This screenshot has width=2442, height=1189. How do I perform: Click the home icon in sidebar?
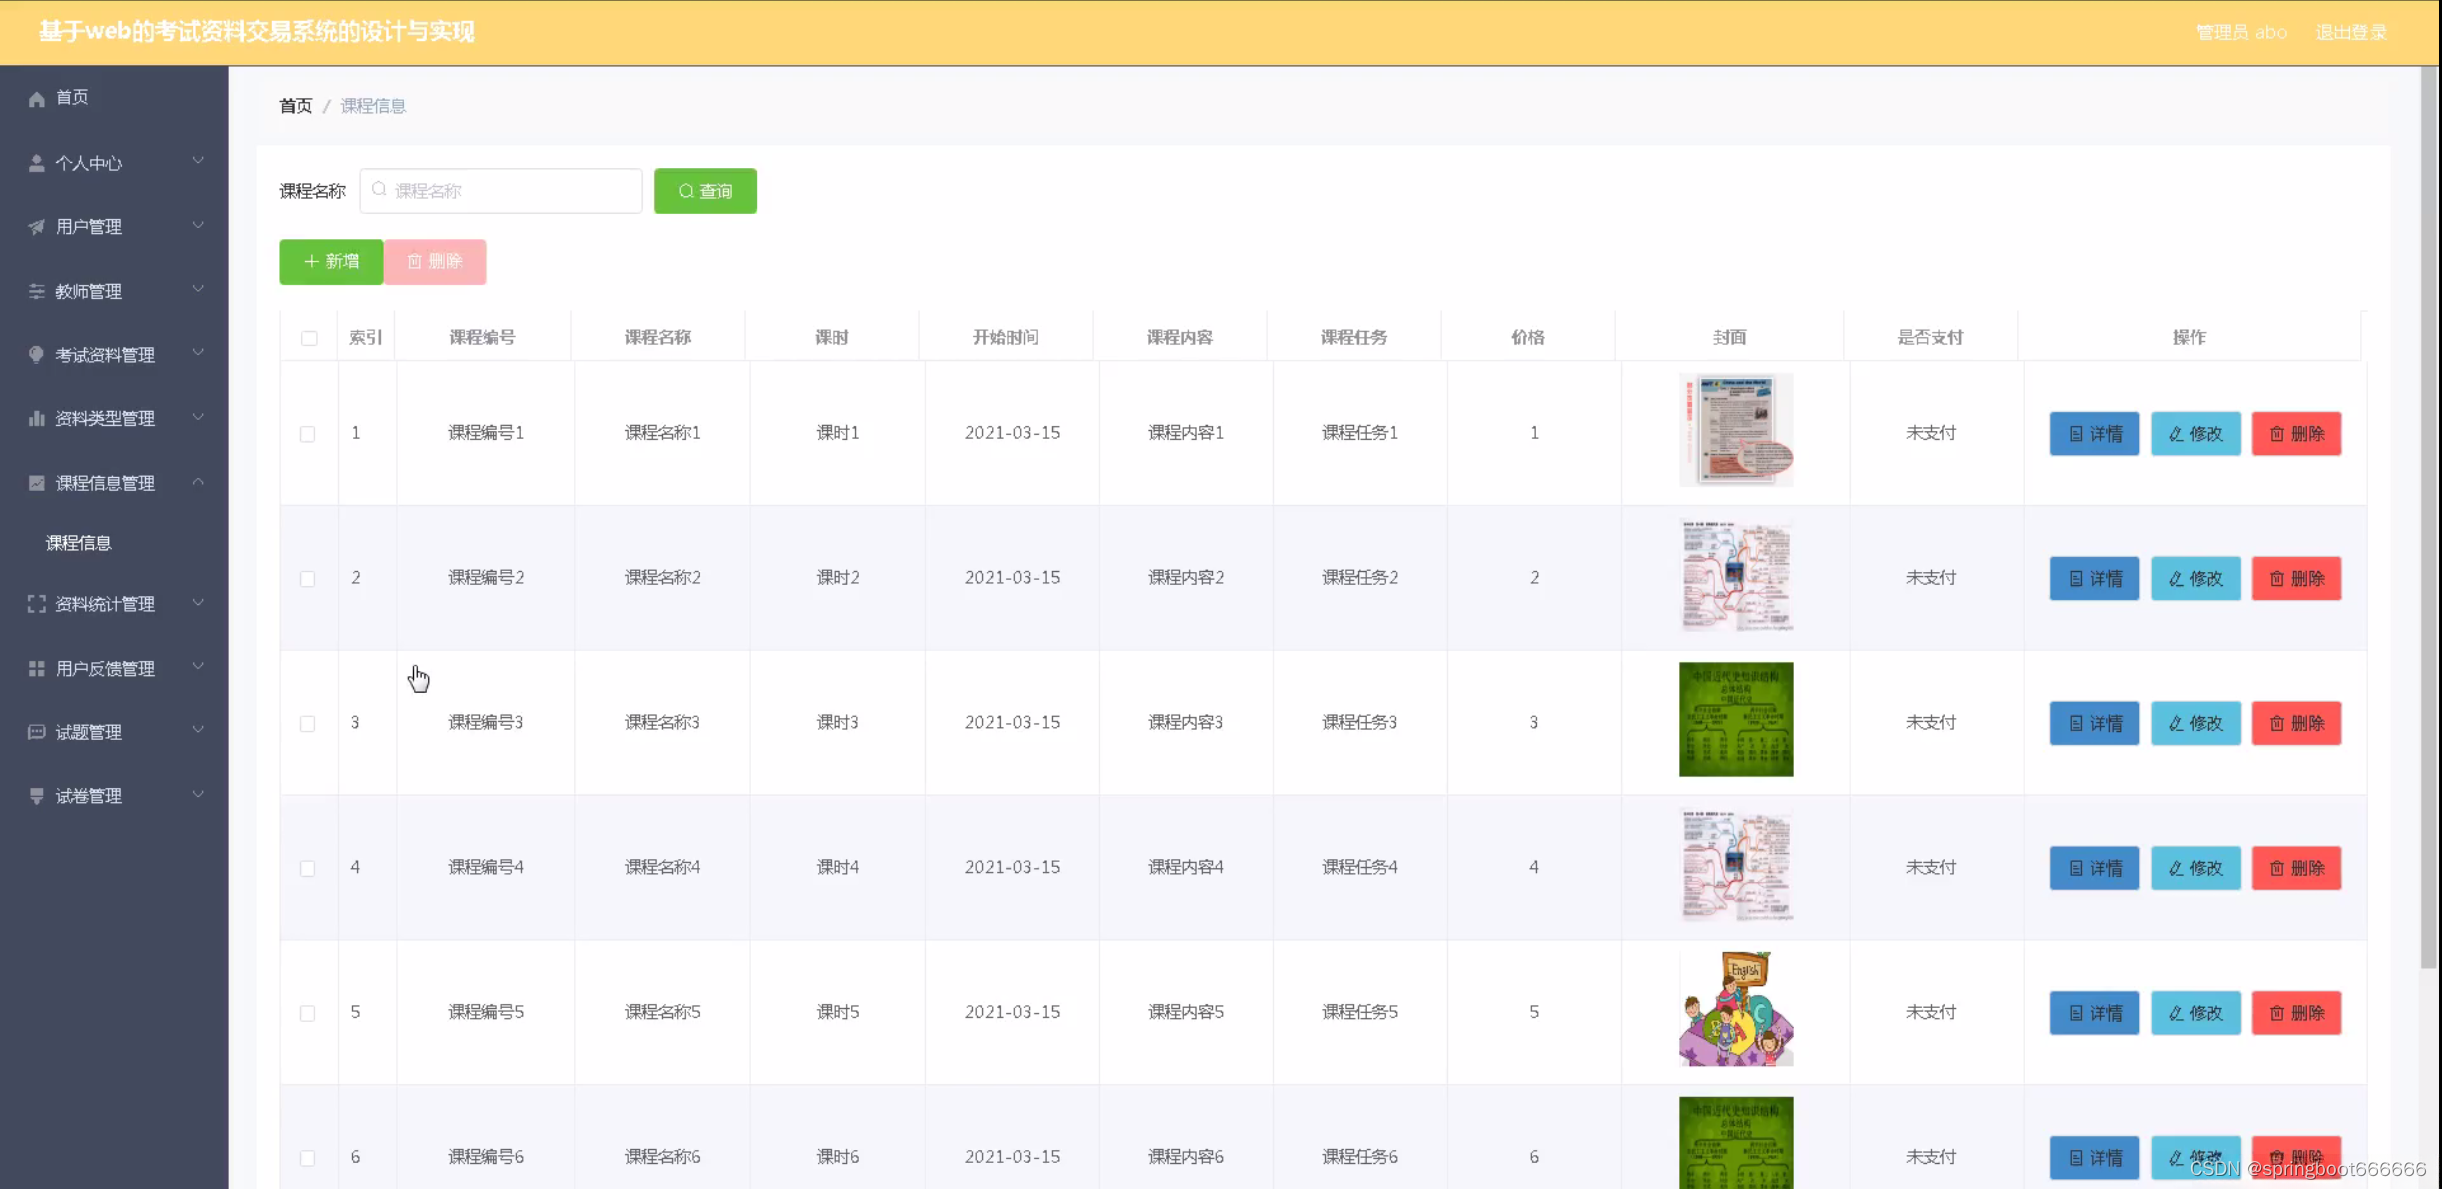click(x=37, y=98)
